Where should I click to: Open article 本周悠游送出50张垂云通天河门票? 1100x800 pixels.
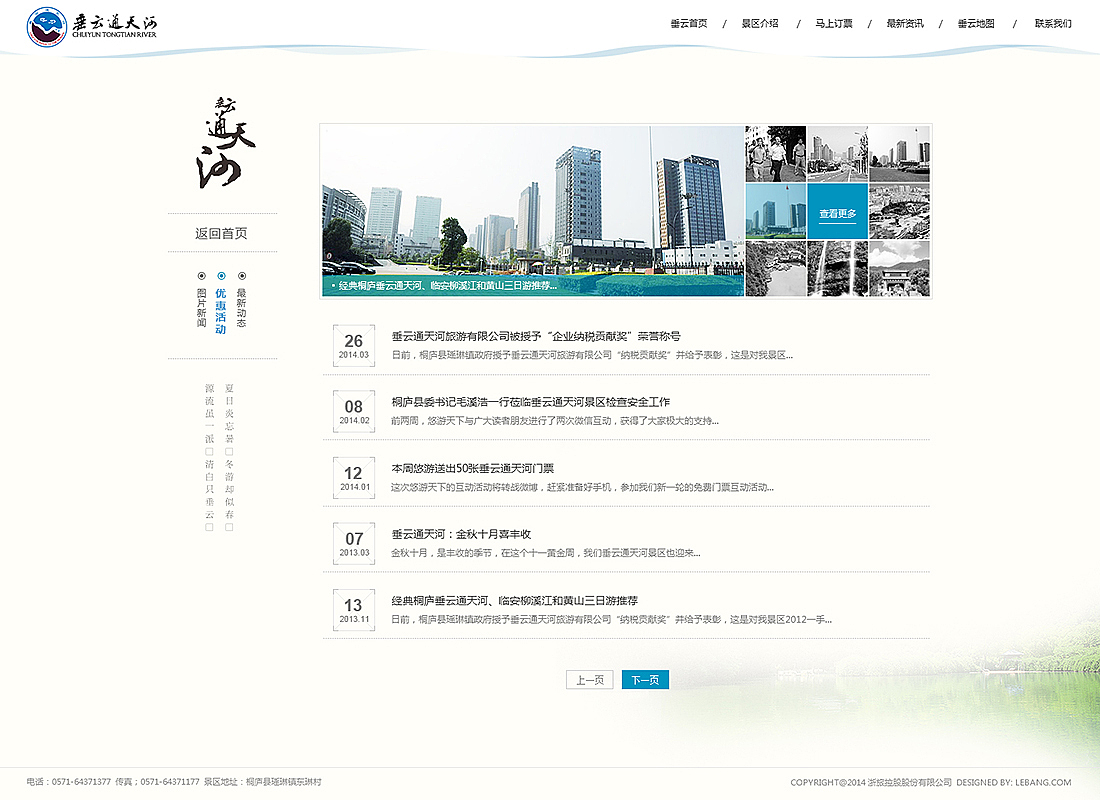coord(472,468)
